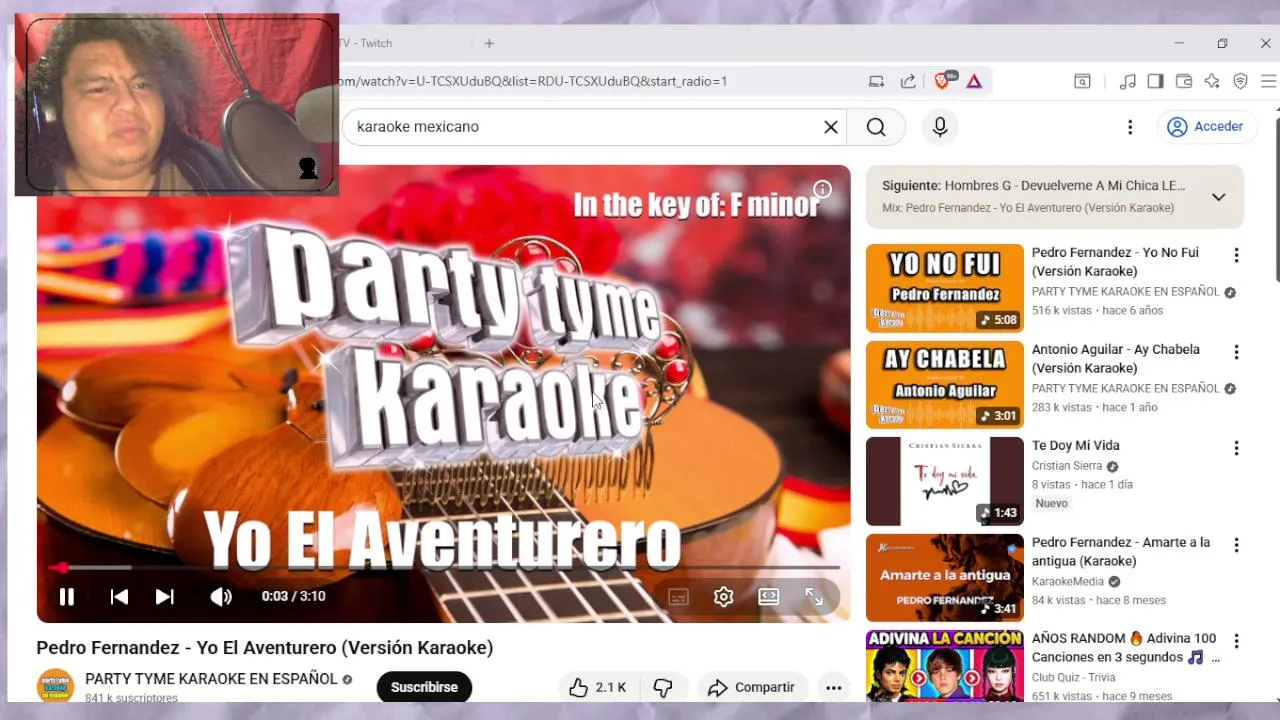Click the Compartir share button

pyautogui.click(x=753, y=687)
